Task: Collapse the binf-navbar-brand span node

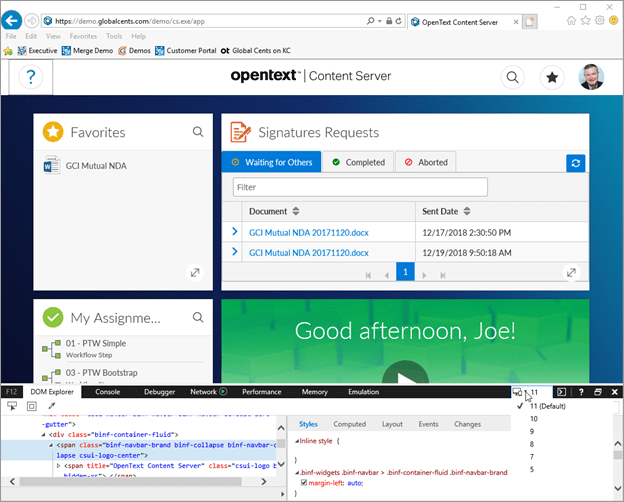Action: (51, 445)
